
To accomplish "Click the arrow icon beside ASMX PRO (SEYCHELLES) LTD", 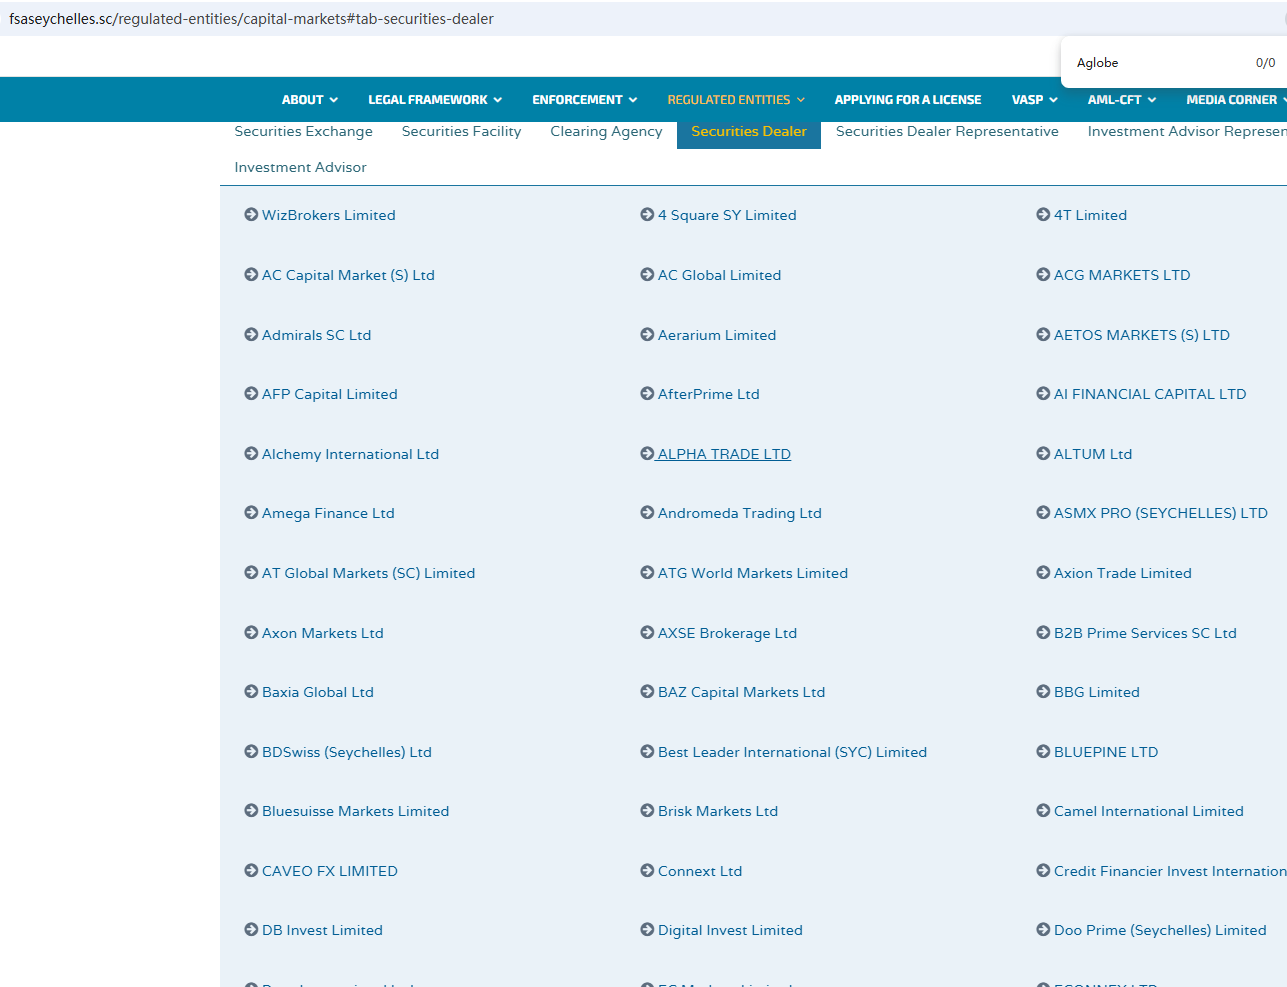I will [x=1043, y=513].
